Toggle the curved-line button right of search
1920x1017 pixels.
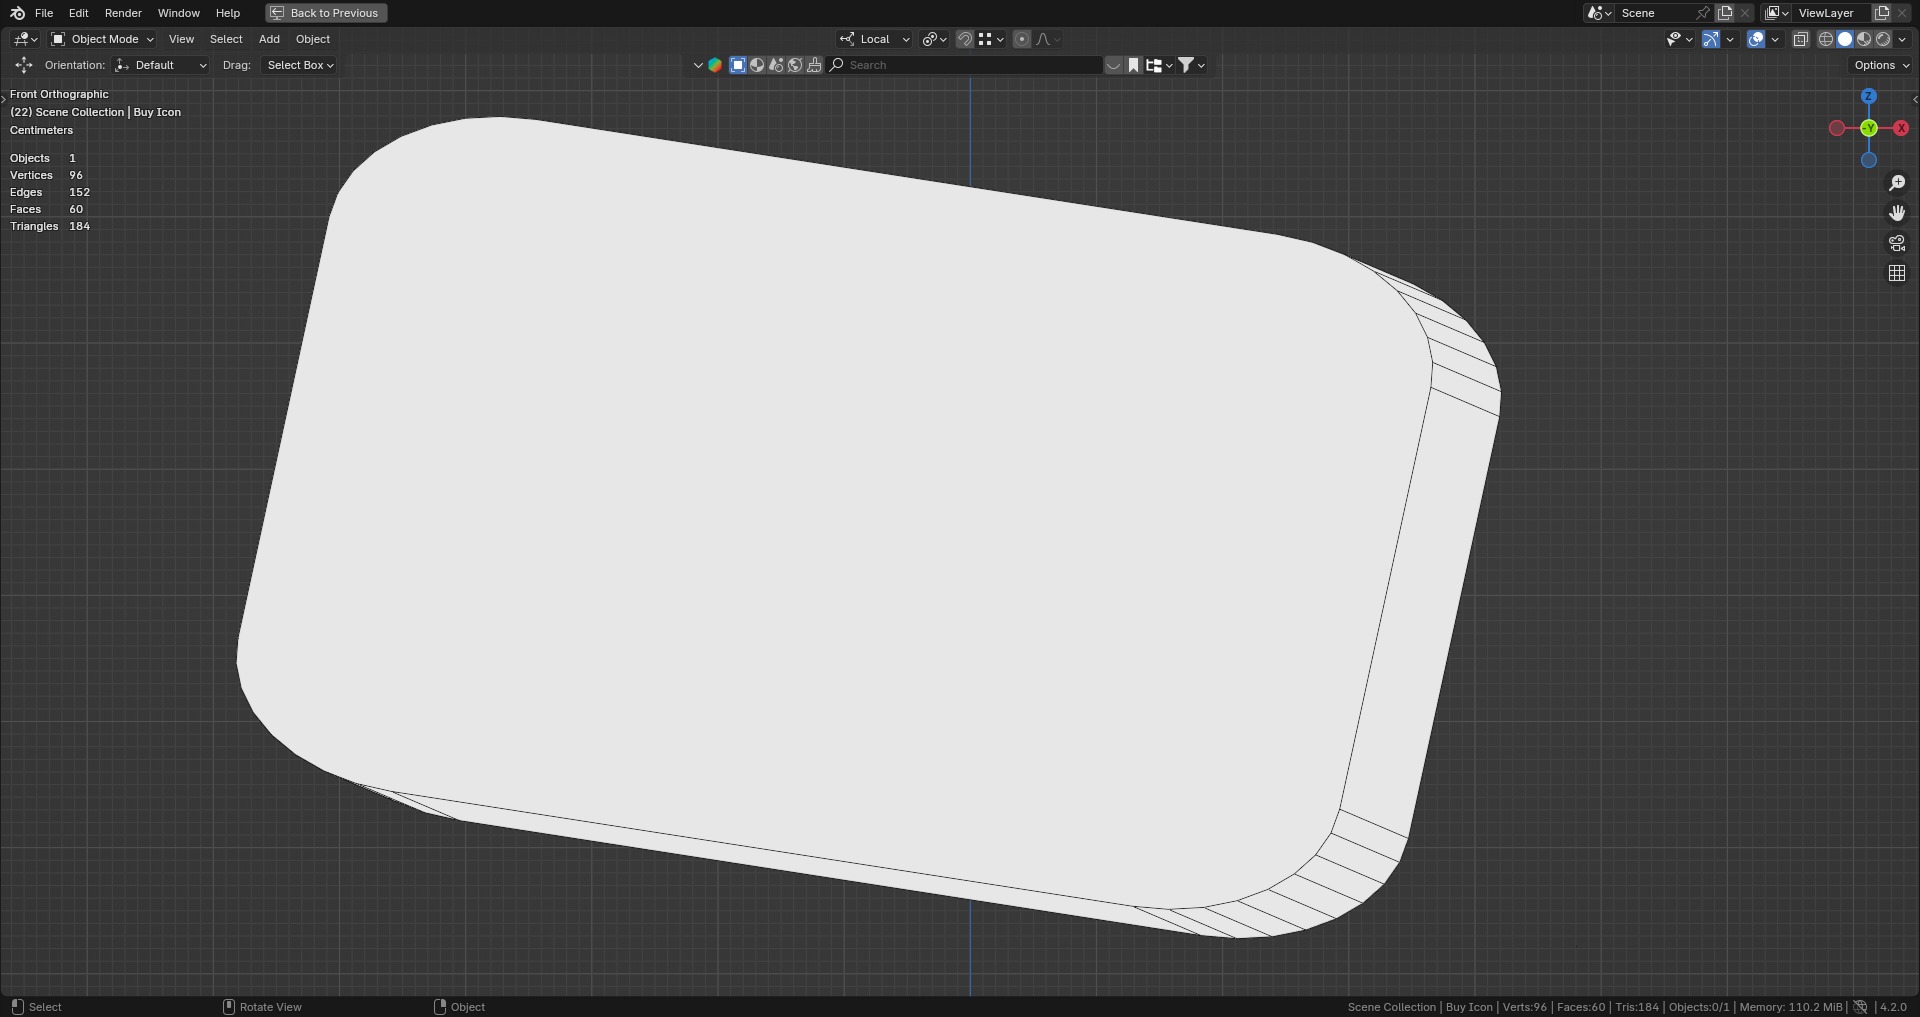pos(1113,65)
